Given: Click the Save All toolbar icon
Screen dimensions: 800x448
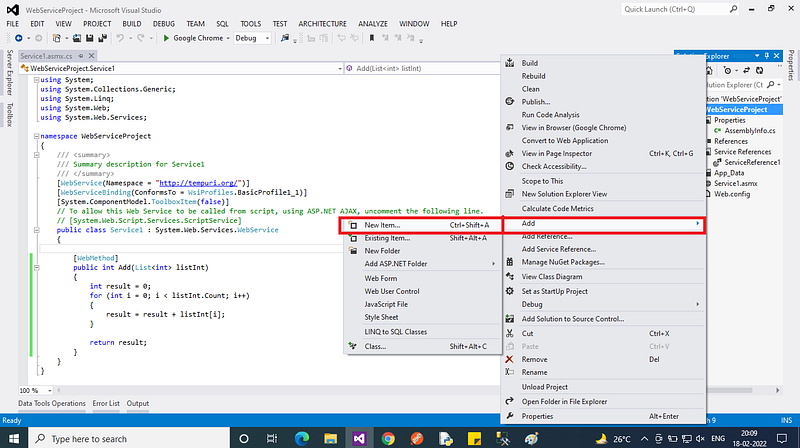Looking at the screenshot, I should [103, 38].
